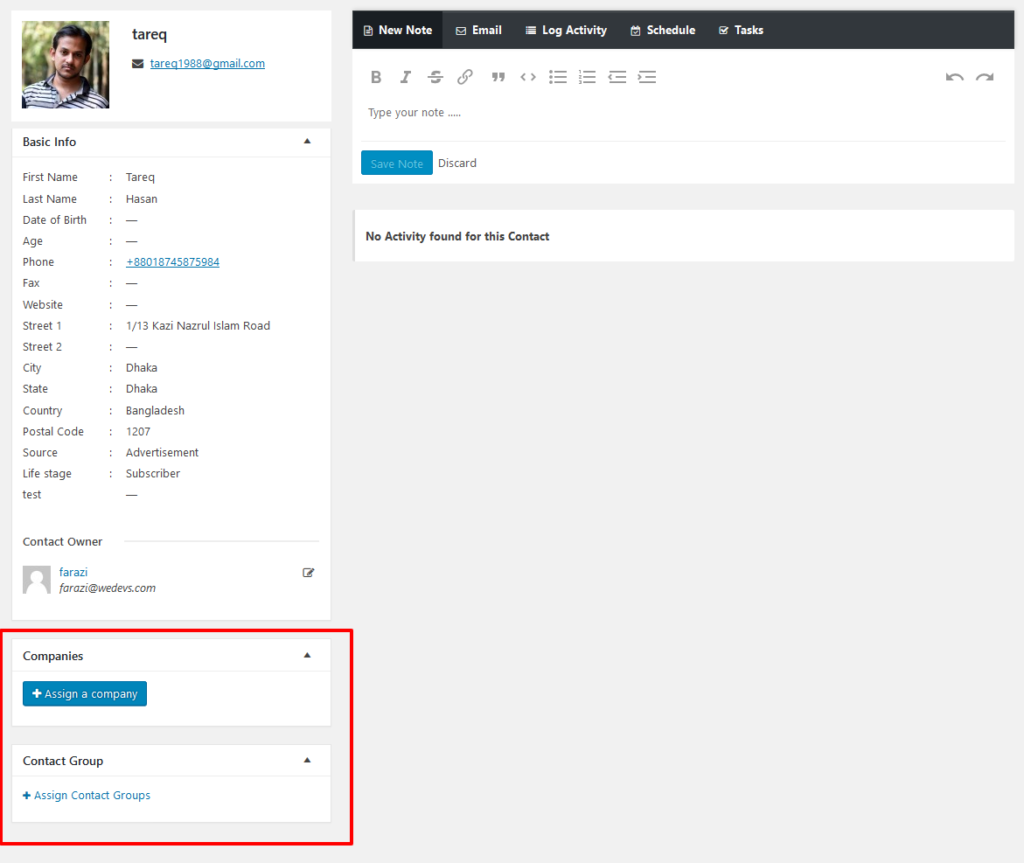Apply italic formatting in note editor
The image size is (1024, 863).
pos(405,77)
